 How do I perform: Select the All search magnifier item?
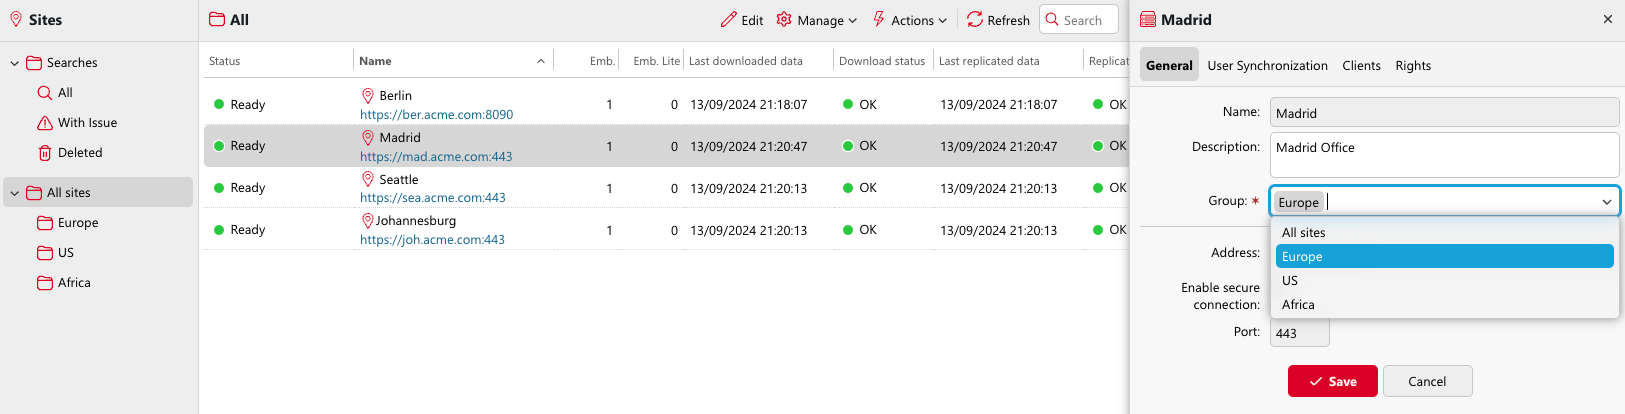pos(64,93)
